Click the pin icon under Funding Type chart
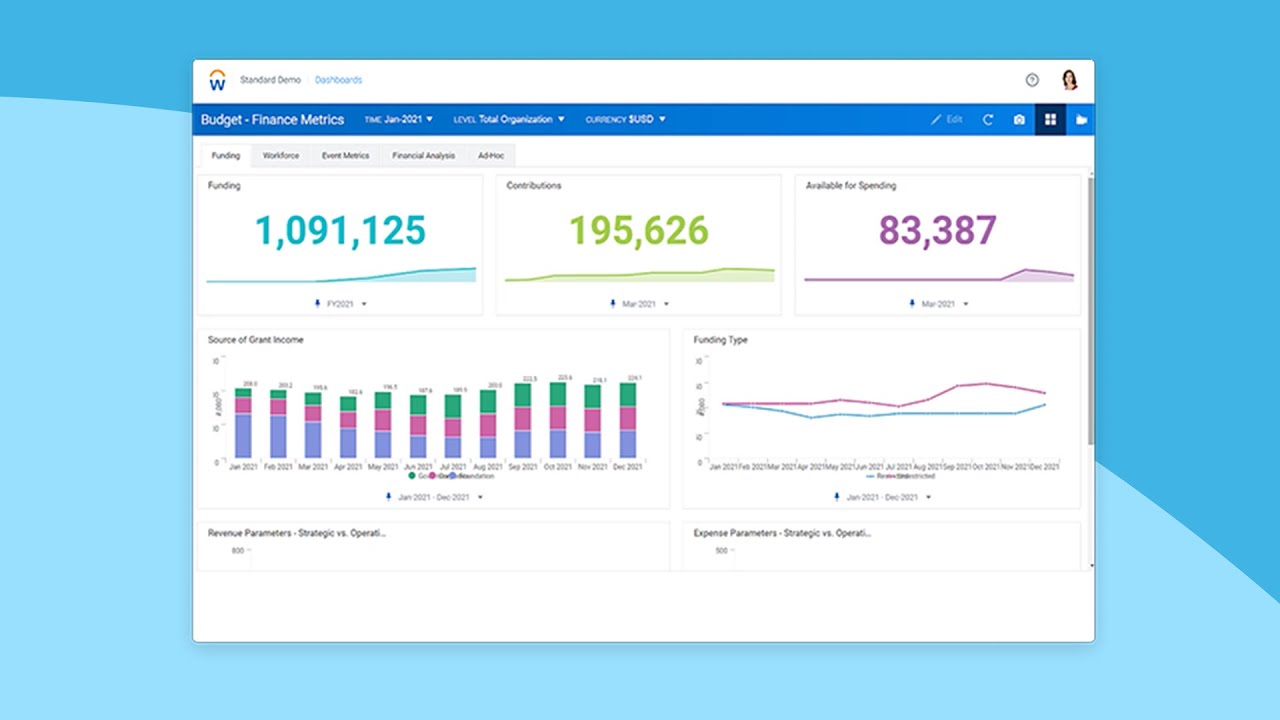 click(837, 497)
